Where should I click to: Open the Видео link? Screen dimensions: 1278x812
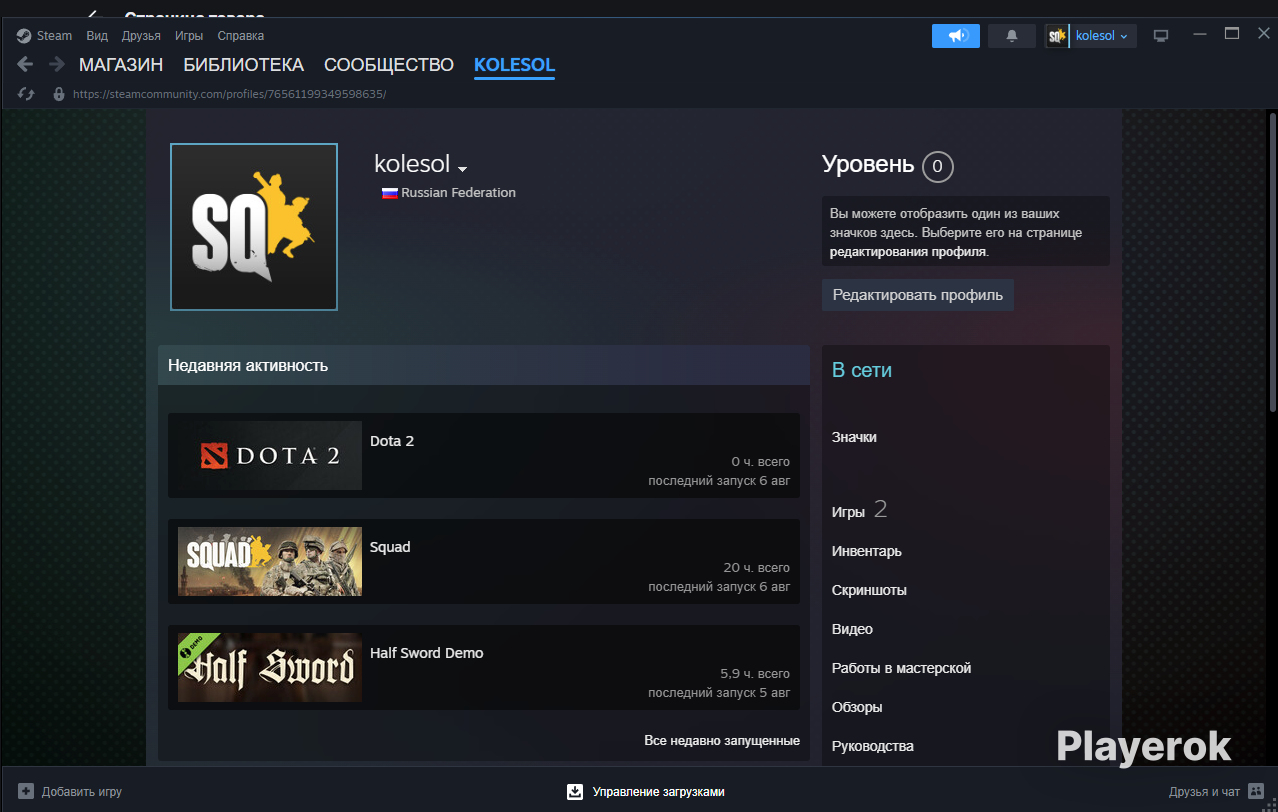point(852,629)
